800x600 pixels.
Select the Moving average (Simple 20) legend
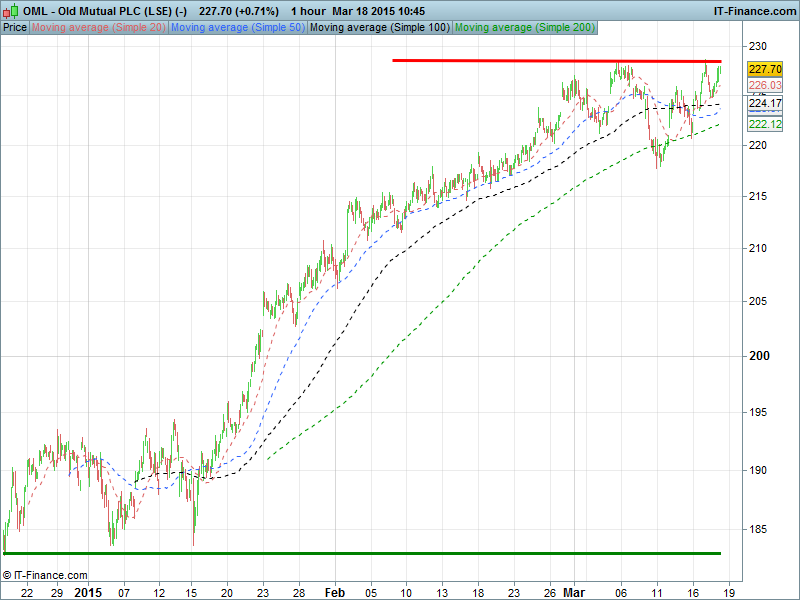(99, 27)
